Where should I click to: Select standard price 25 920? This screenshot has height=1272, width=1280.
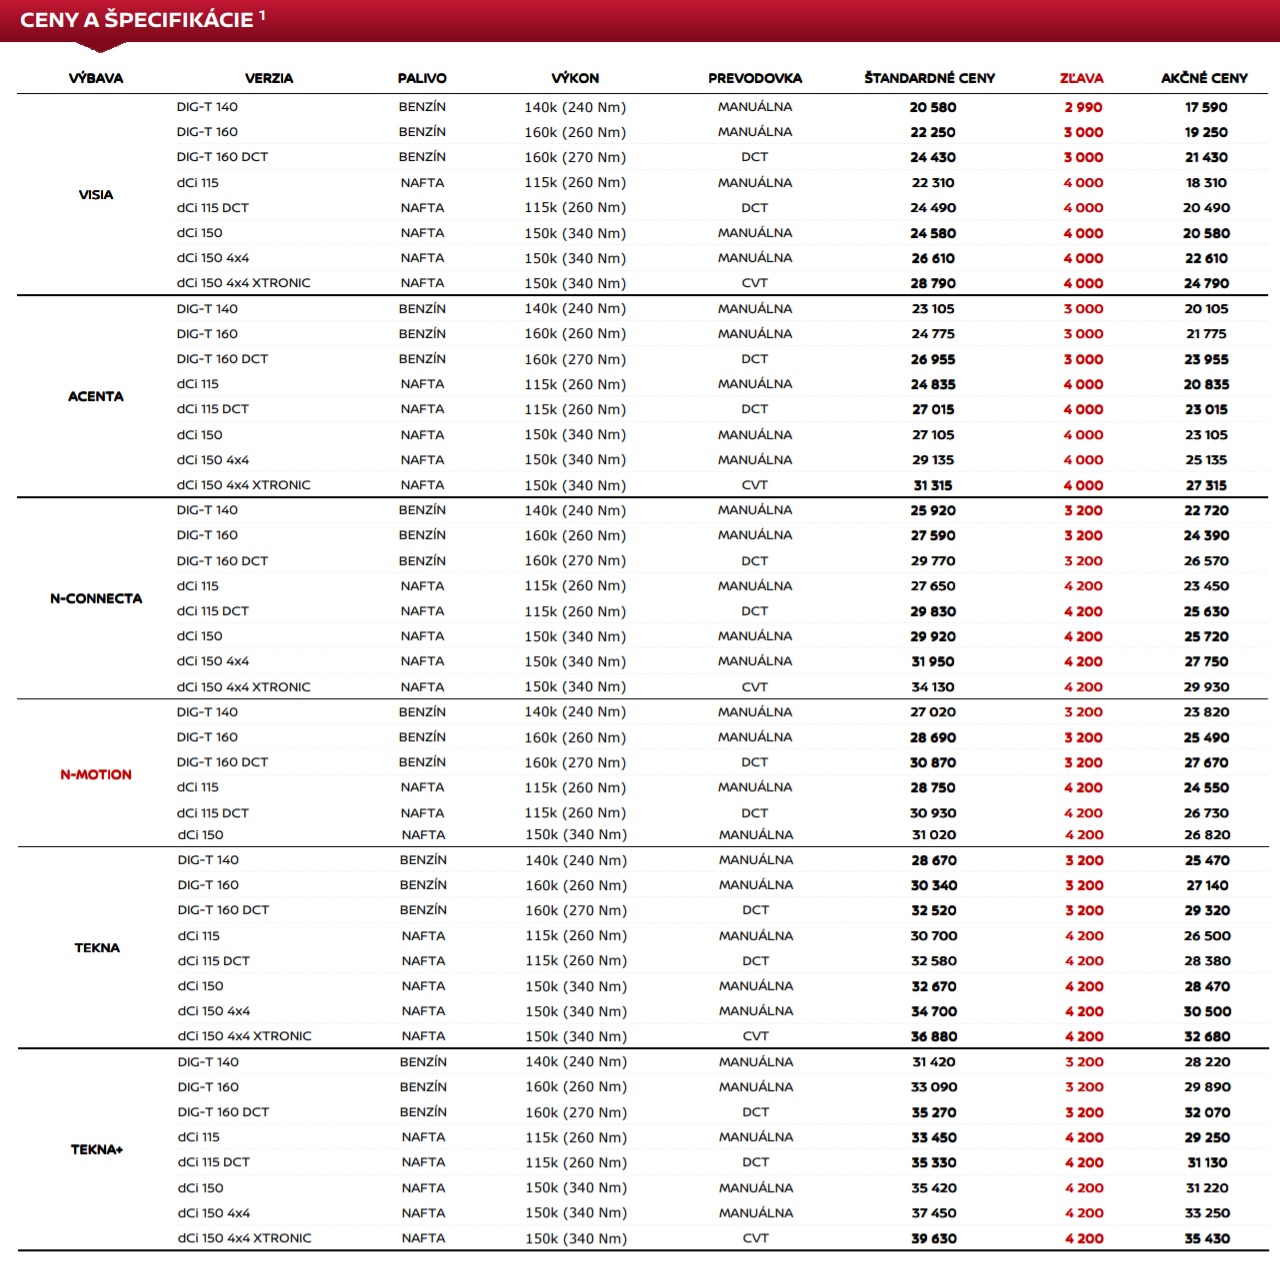click(x=933, y=511)
